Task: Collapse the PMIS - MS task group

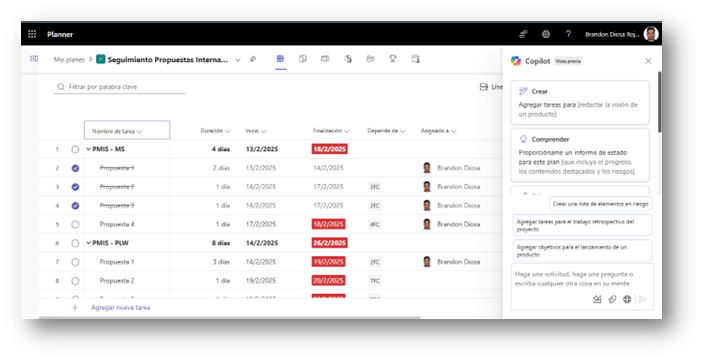Action: point(88,149)
